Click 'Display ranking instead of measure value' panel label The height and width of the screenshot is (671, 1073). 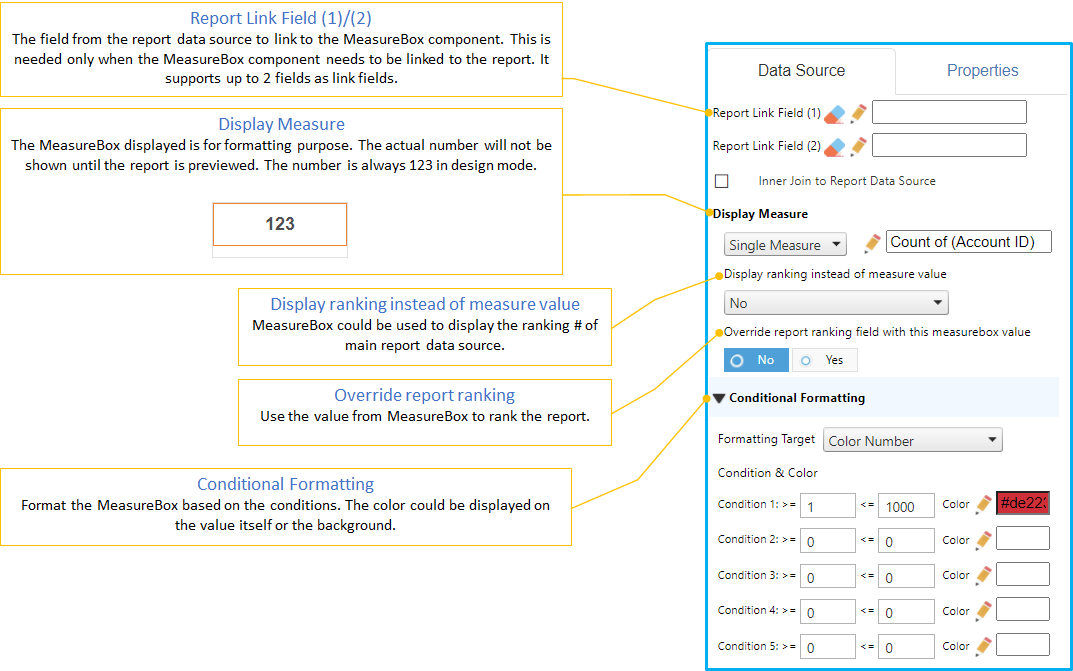coord(835,274)
